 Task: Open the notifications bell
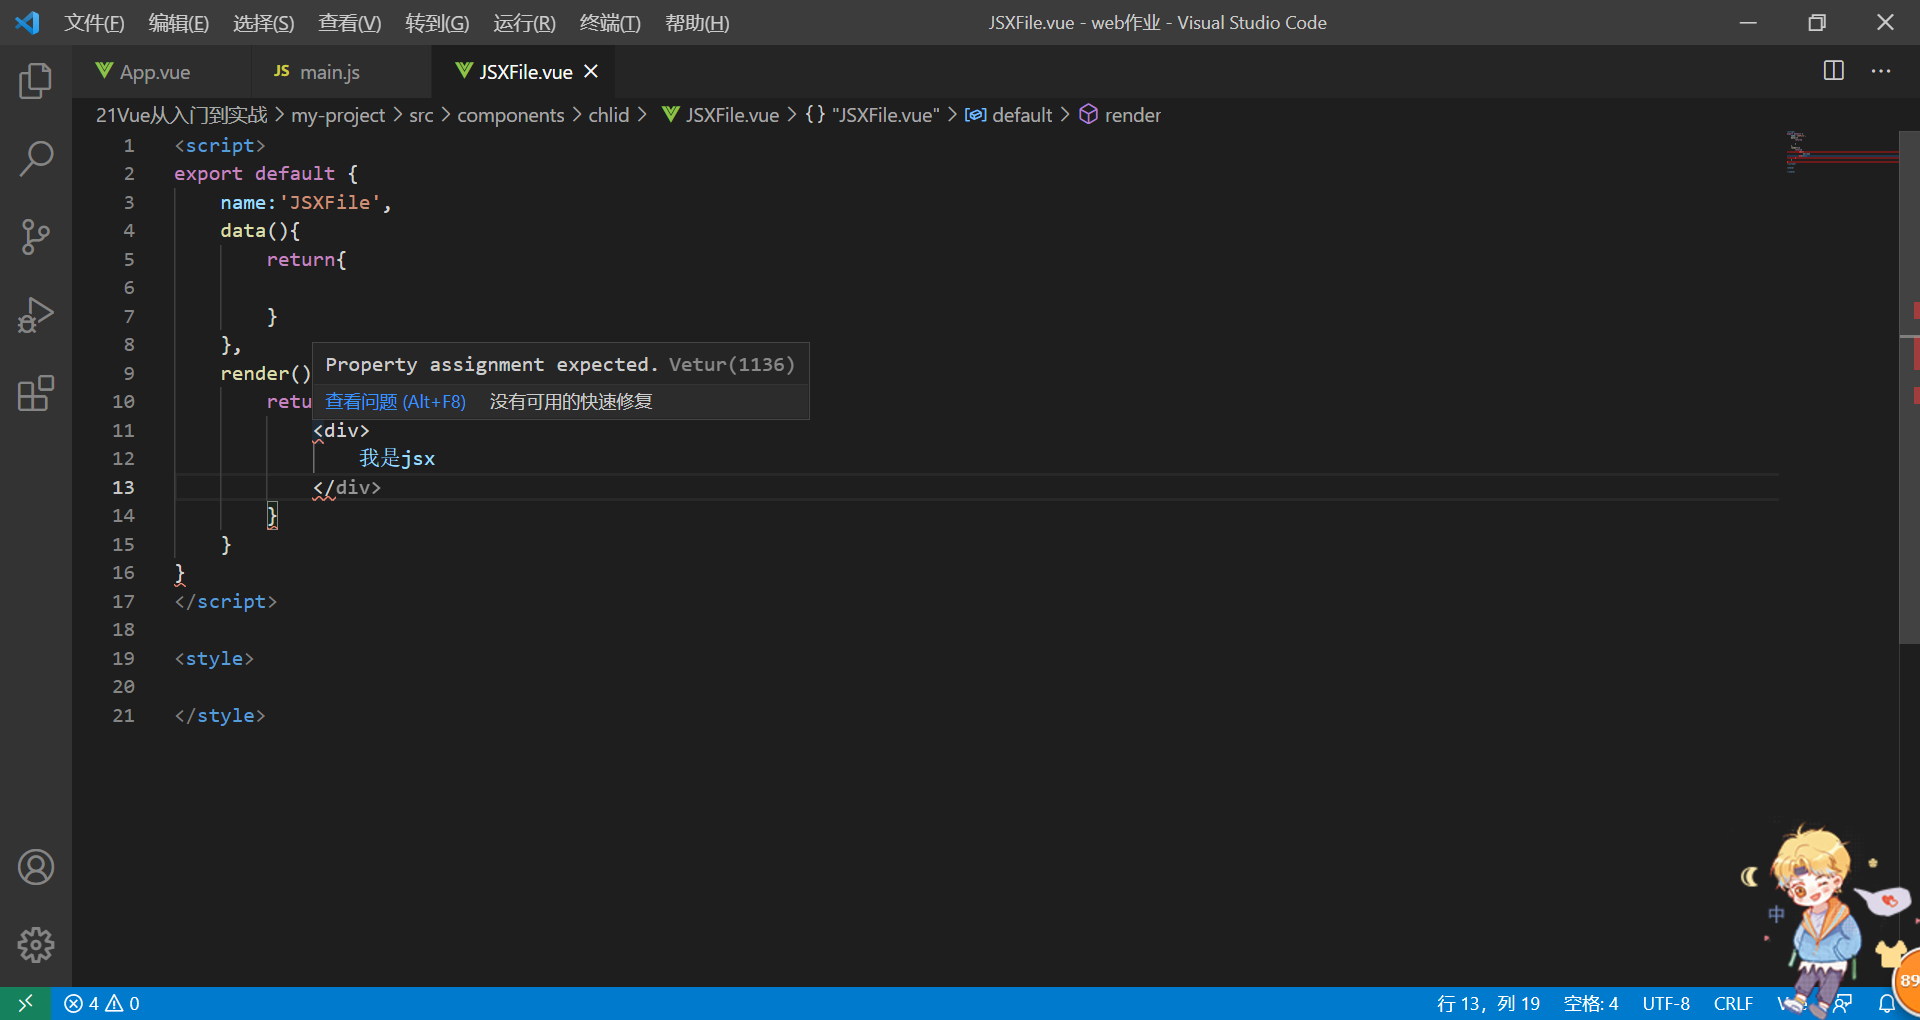point(1886,1003)
